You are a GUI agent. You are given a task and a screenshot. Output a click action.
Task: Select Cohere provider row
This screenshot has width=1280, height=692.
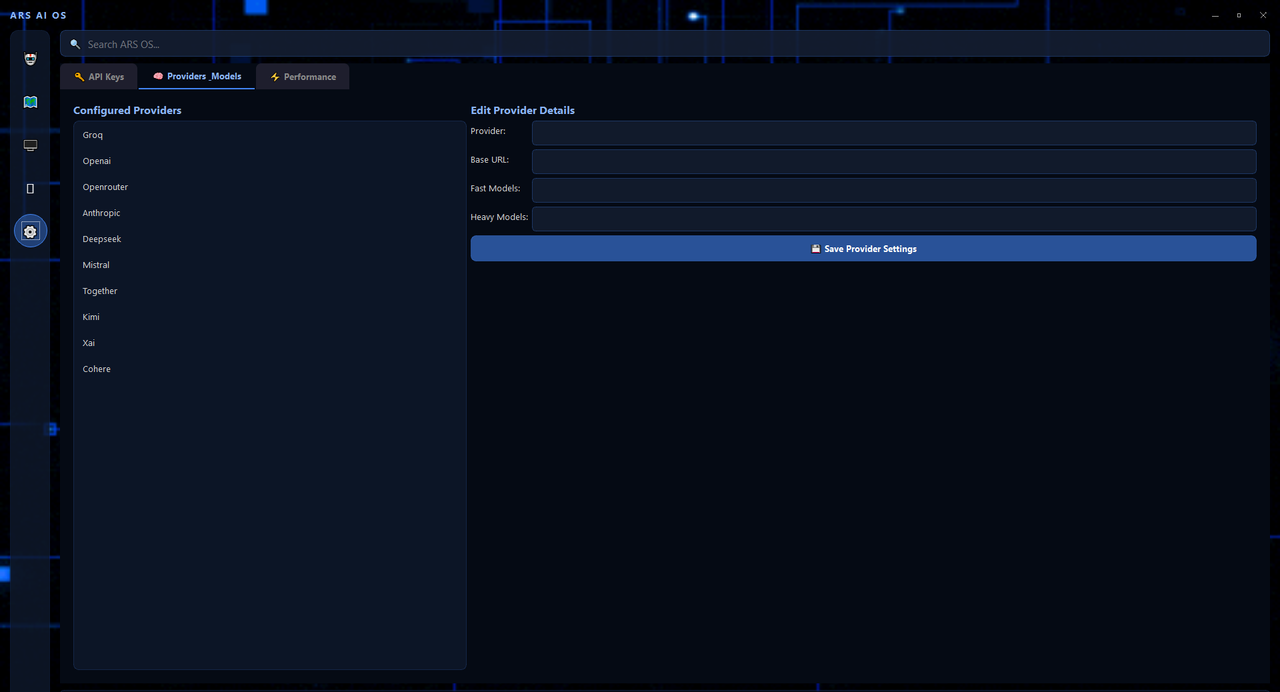pos(270,369)
